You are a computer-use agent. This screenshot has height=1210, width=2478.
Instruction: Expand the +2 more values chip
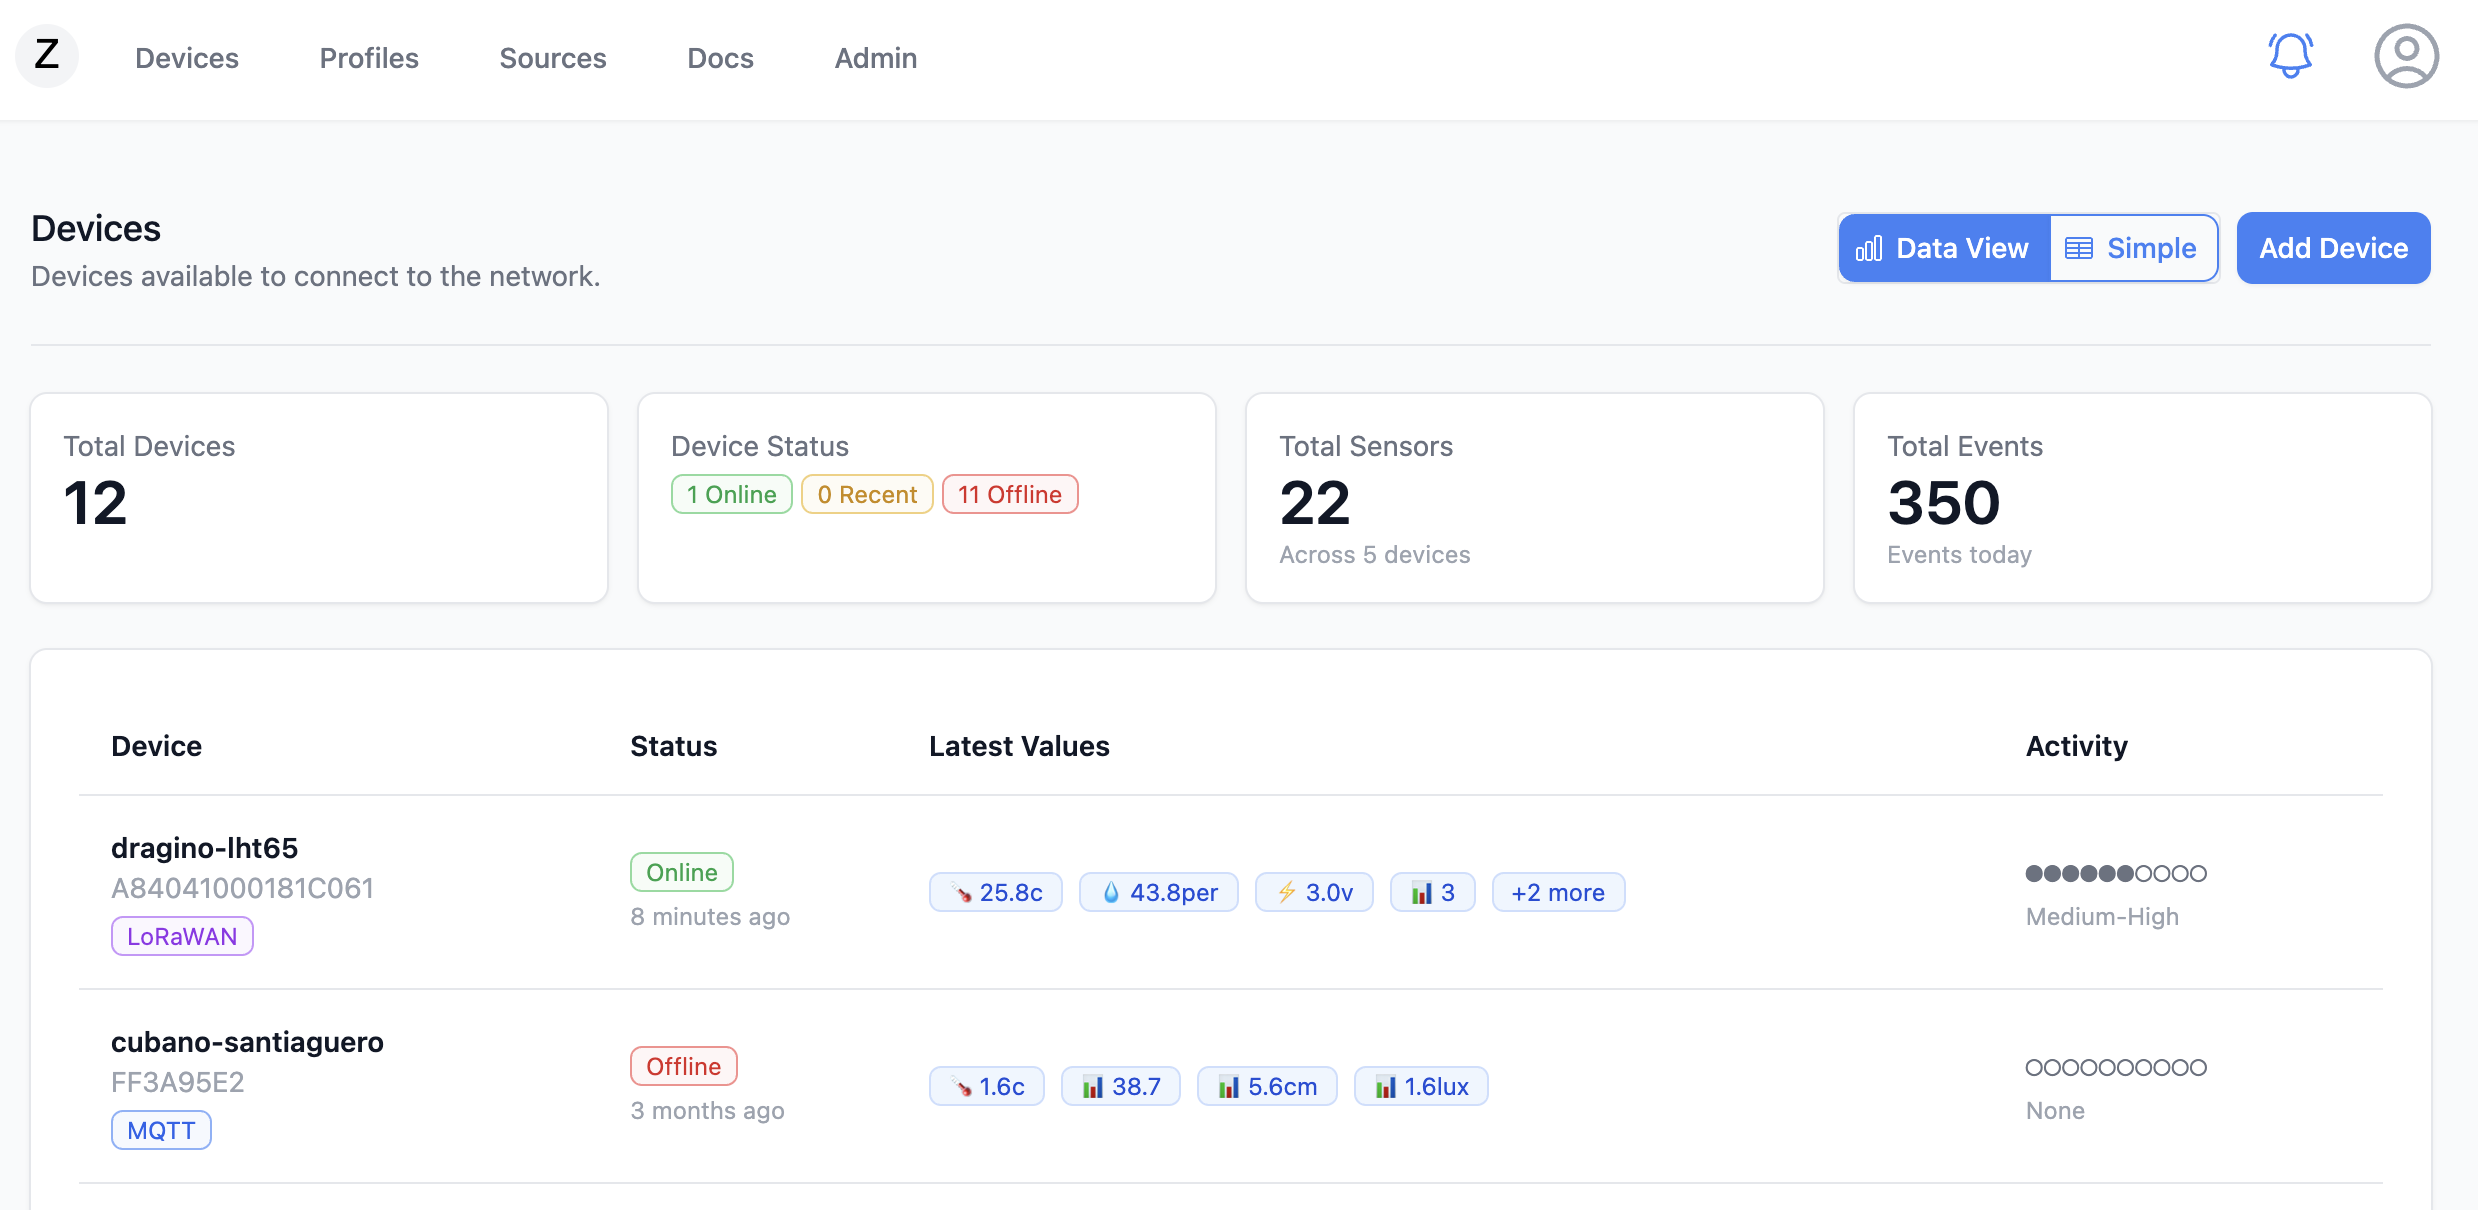[1558, 892]
